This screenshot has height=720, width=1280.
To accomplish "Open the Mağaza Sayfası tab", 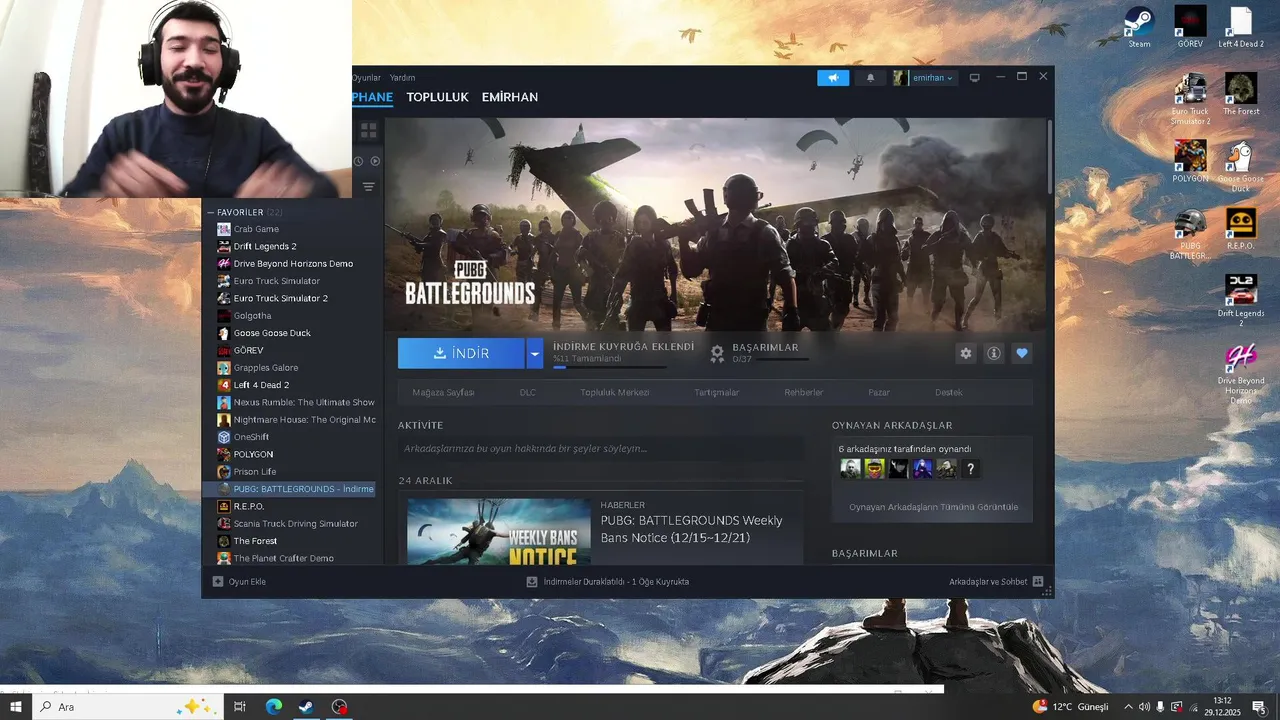I will (x=443, y=392).
